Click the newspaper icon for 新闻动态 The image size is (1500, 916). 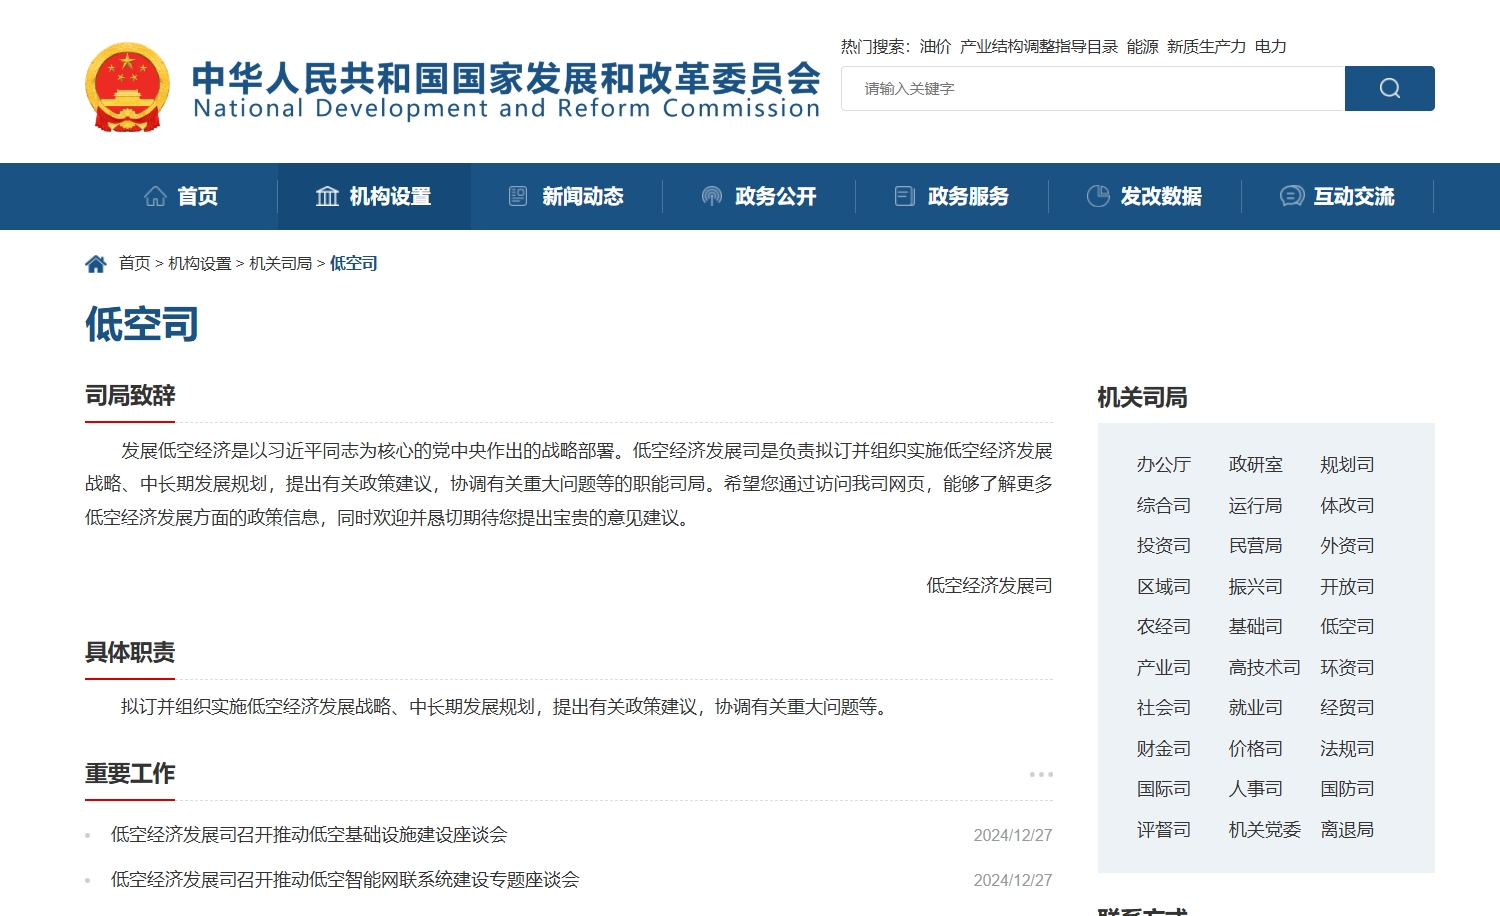pos(518,196)
